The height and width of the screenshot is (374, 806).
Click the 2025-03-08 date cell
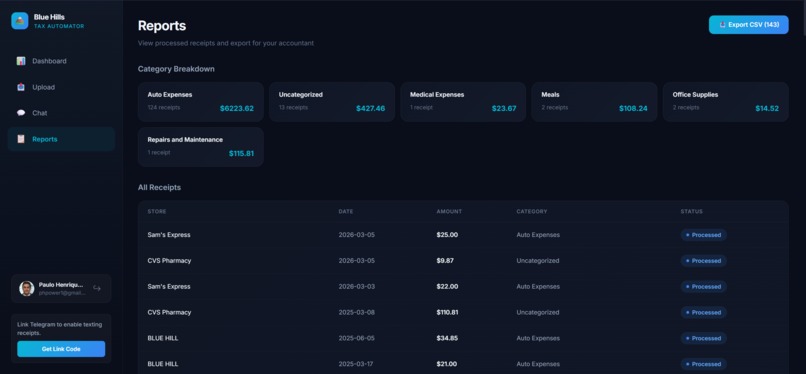pos(357,312)
